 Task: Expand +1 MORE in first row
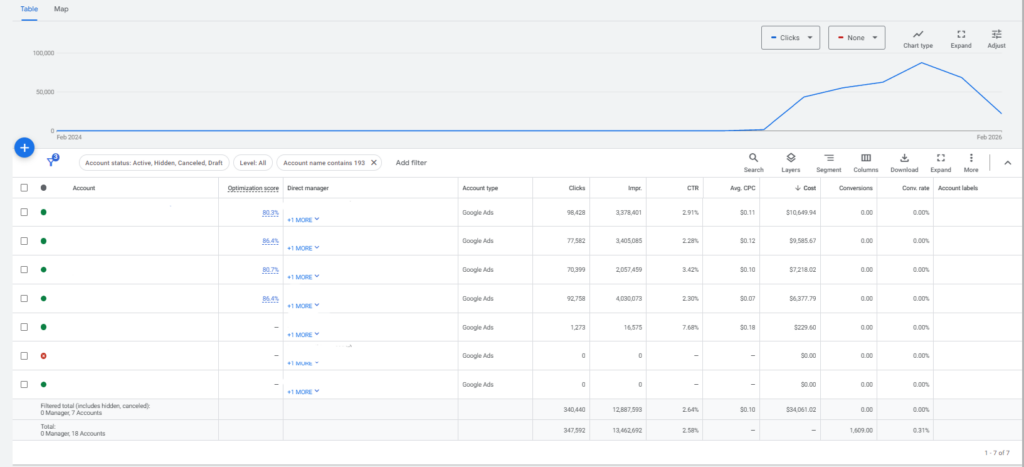pyautogui.click(x=303, y=219)
